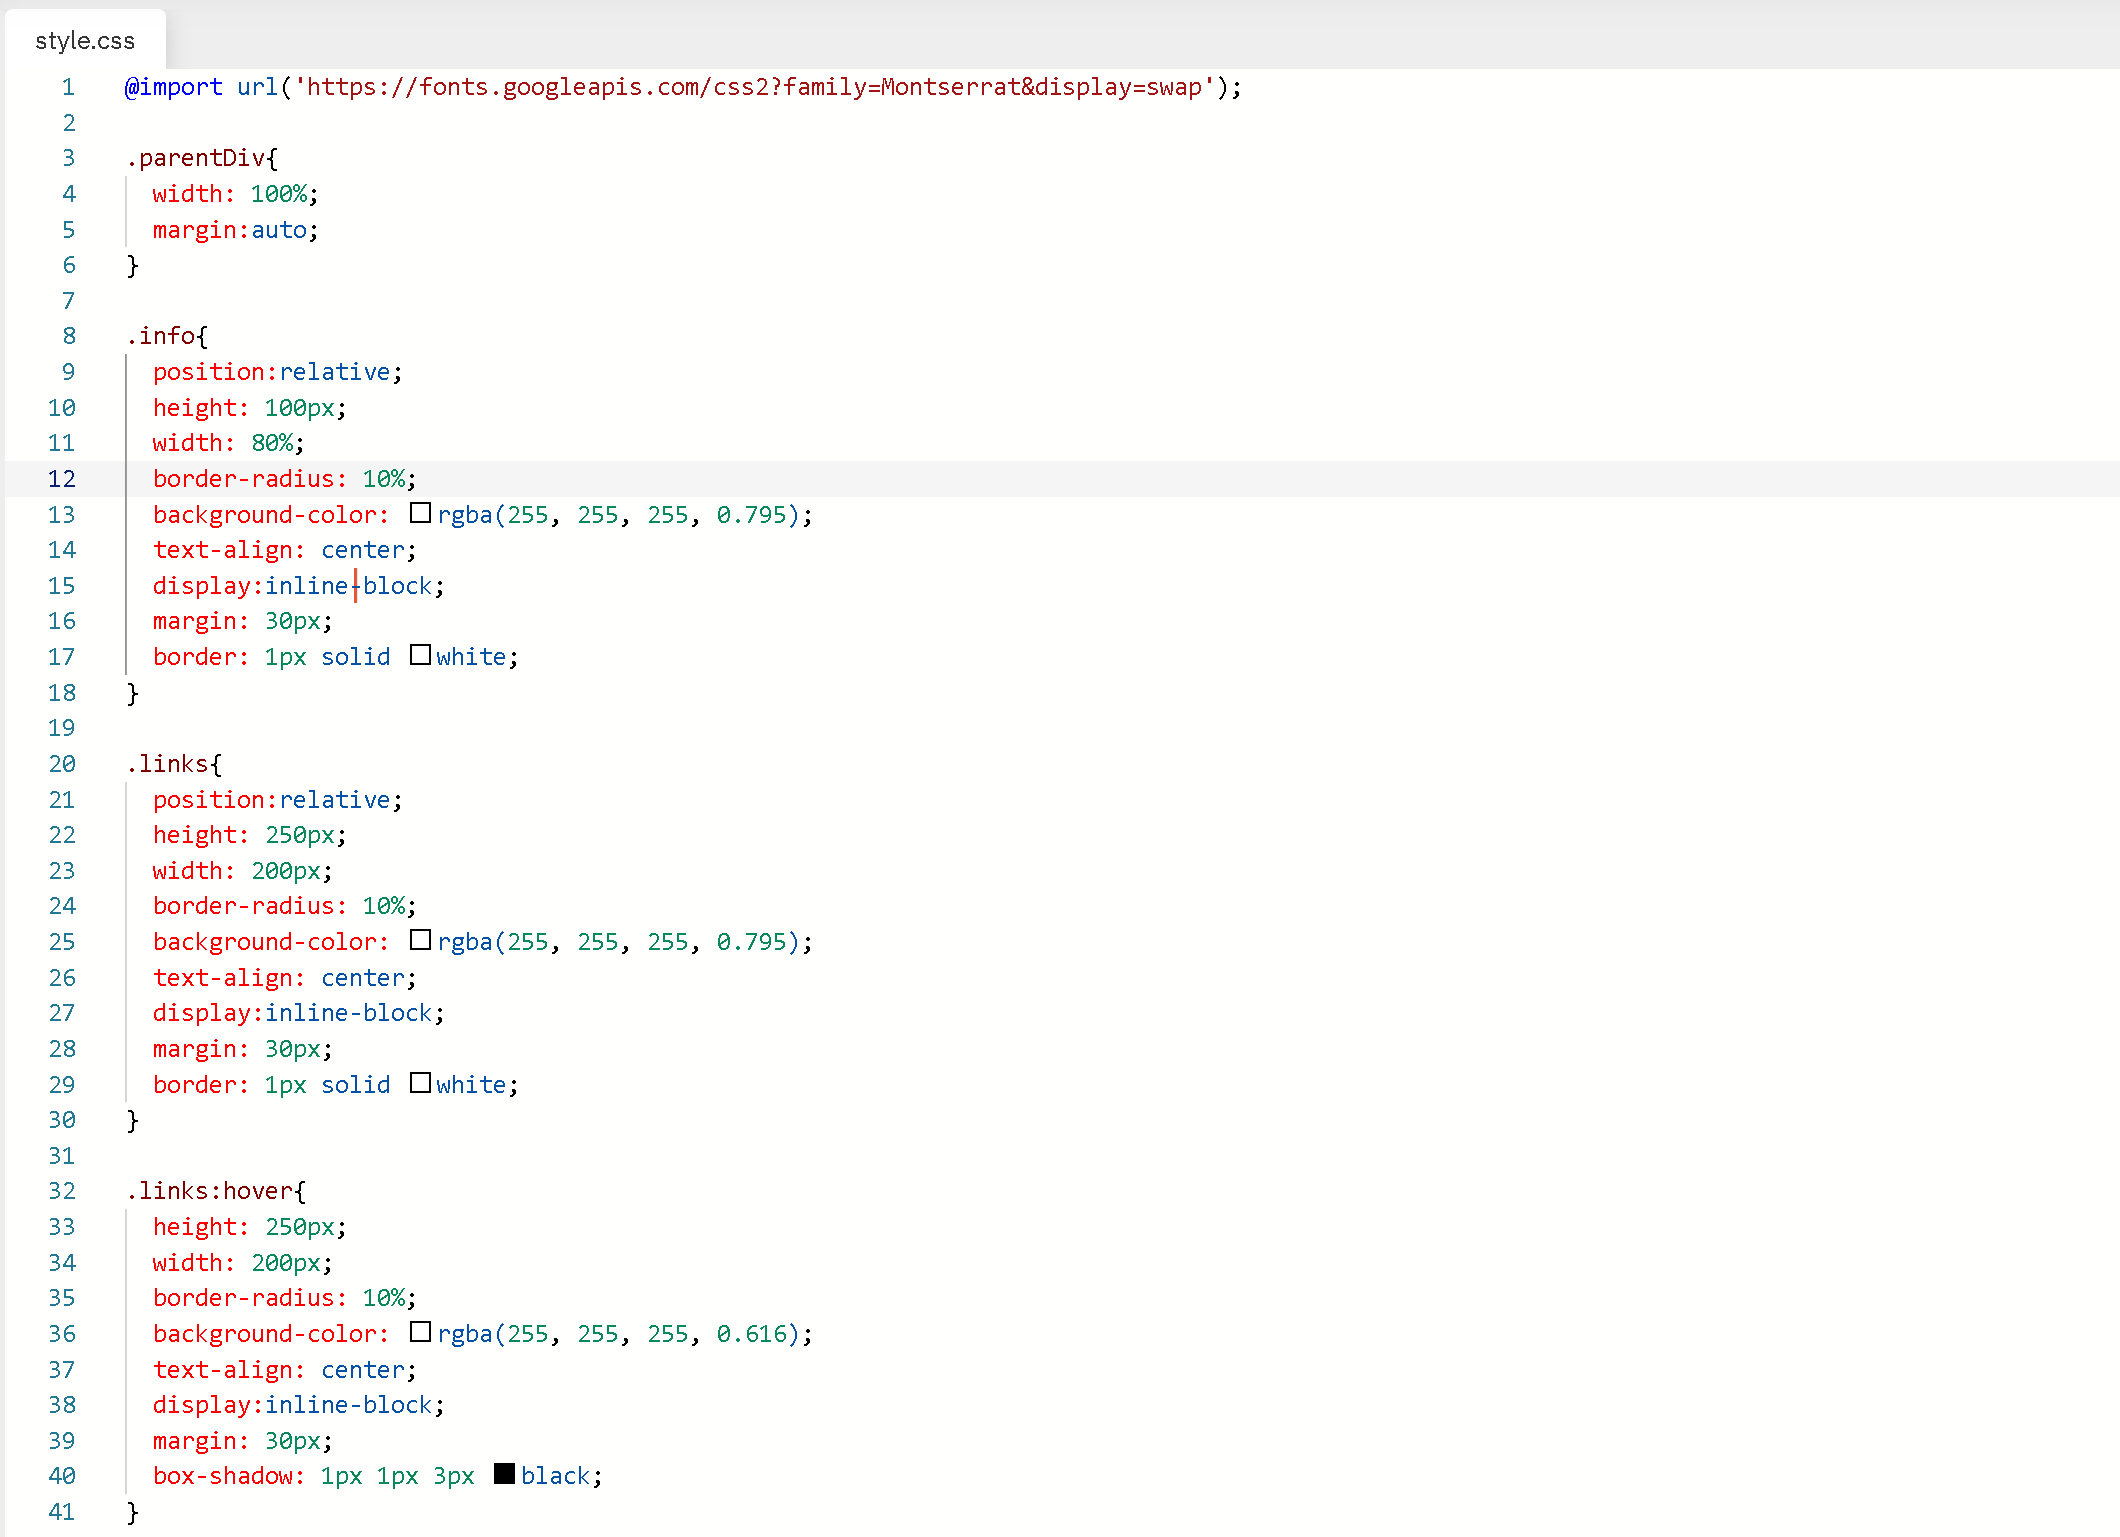Click rgba swatch on line 36

pos(420,1333)
